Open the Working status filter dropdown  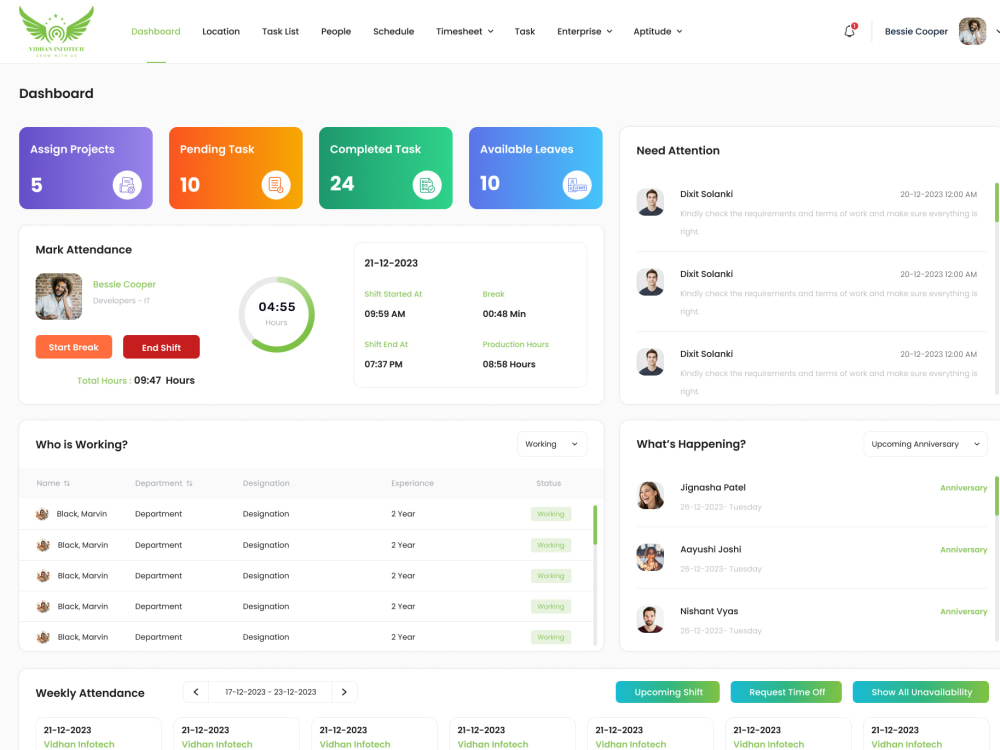click(552, 444)
